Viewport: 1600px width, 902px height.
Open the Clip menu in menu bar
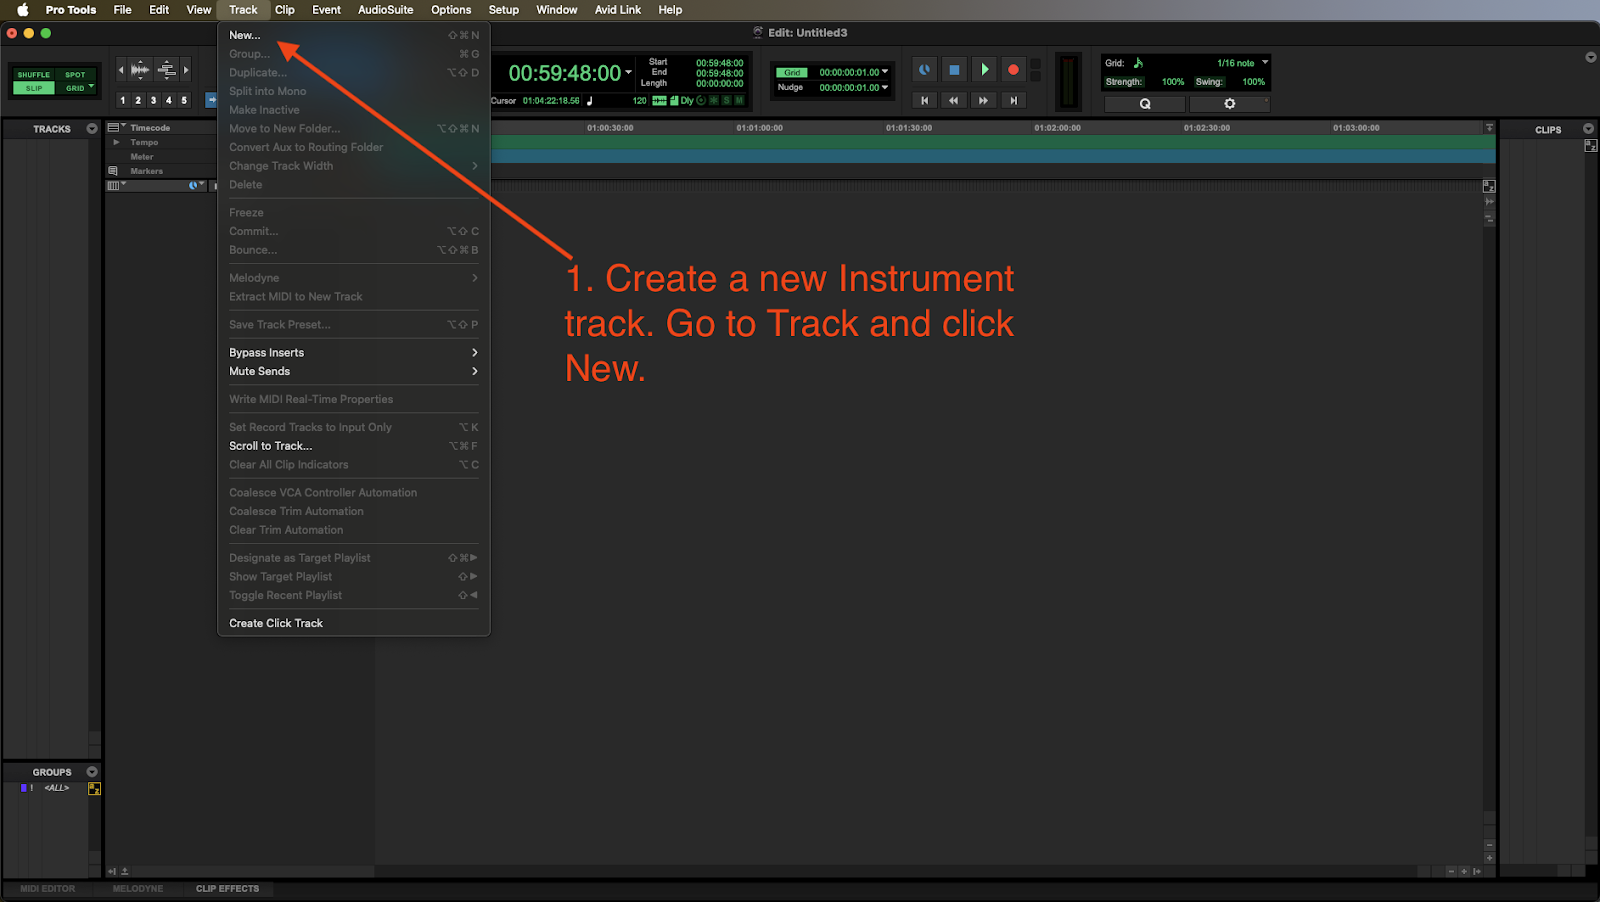click(285, 10)
